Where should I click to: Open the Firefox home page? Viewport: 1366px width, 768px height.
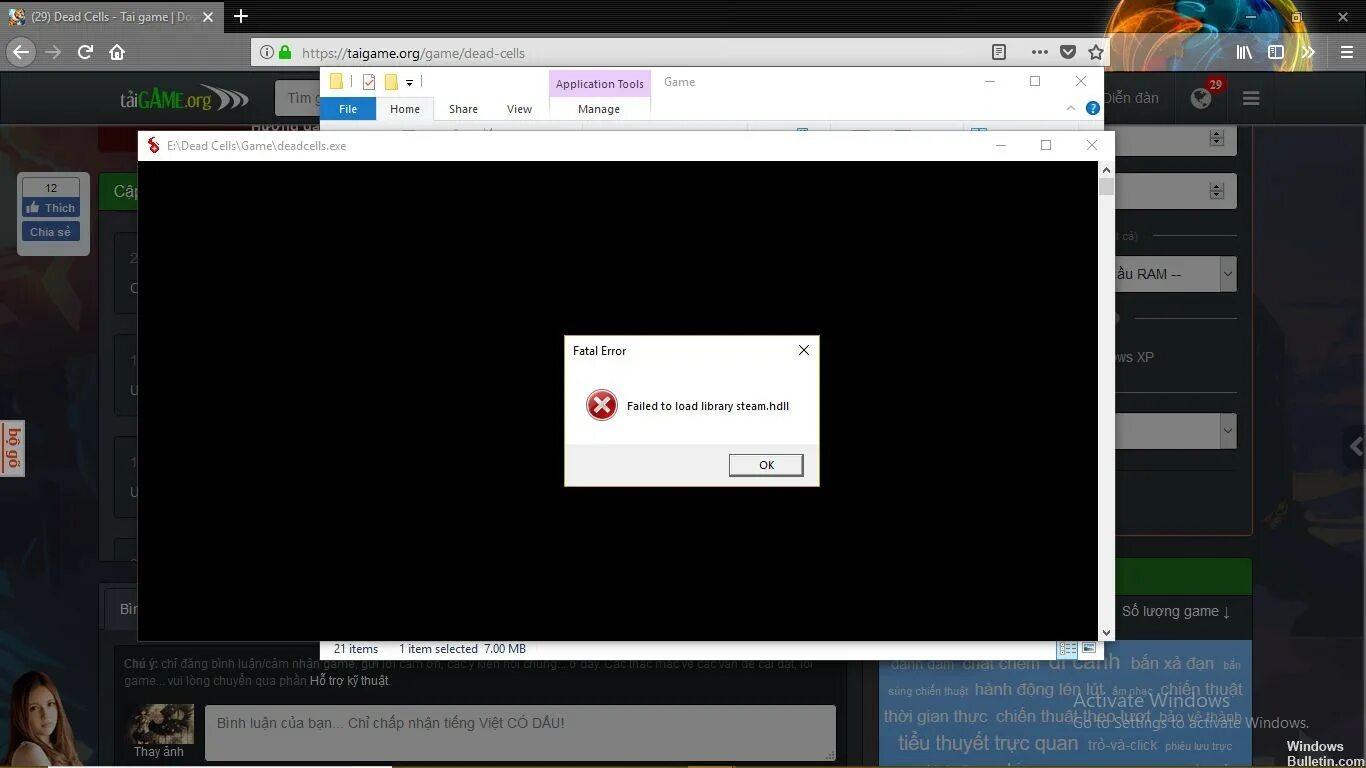click(x=117, y=52)
